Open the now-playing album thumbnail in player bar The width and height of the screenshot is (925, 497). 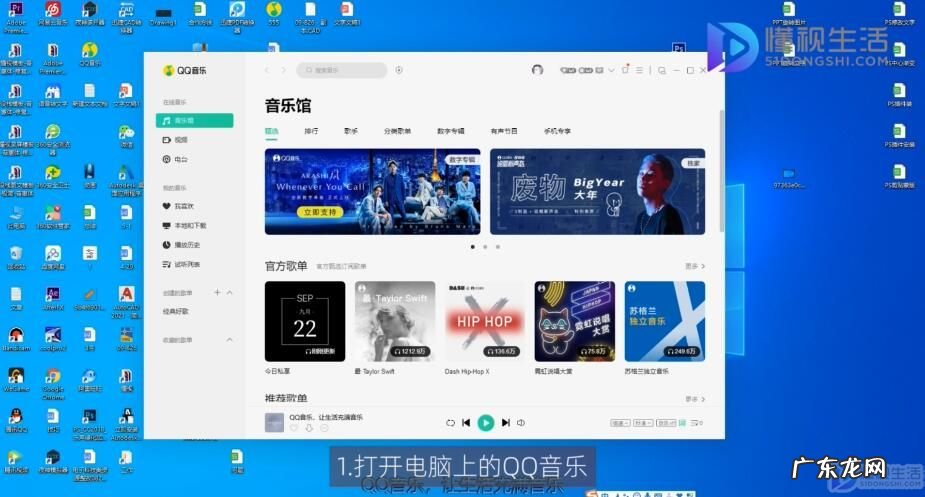(274, 423)
